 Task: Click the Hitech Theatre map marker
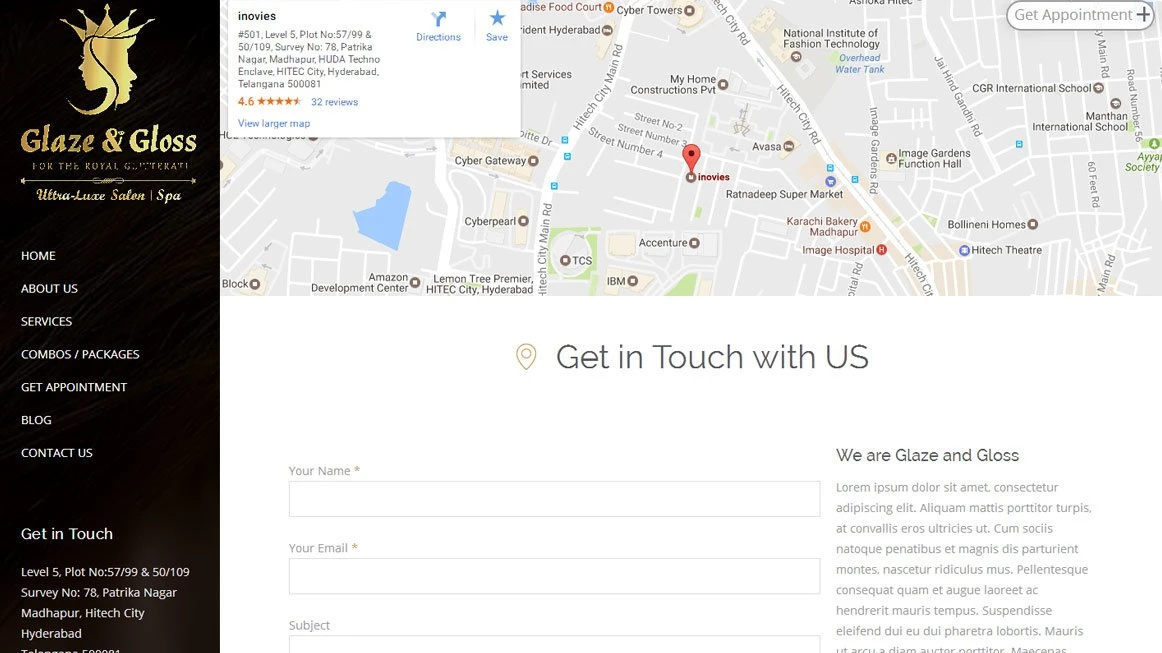964,251
